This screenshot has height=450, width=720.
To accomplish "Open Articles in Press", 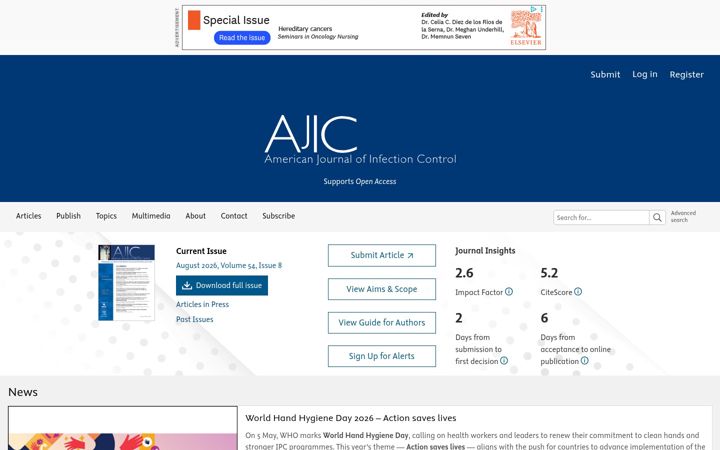I will (x=202, y=304).
